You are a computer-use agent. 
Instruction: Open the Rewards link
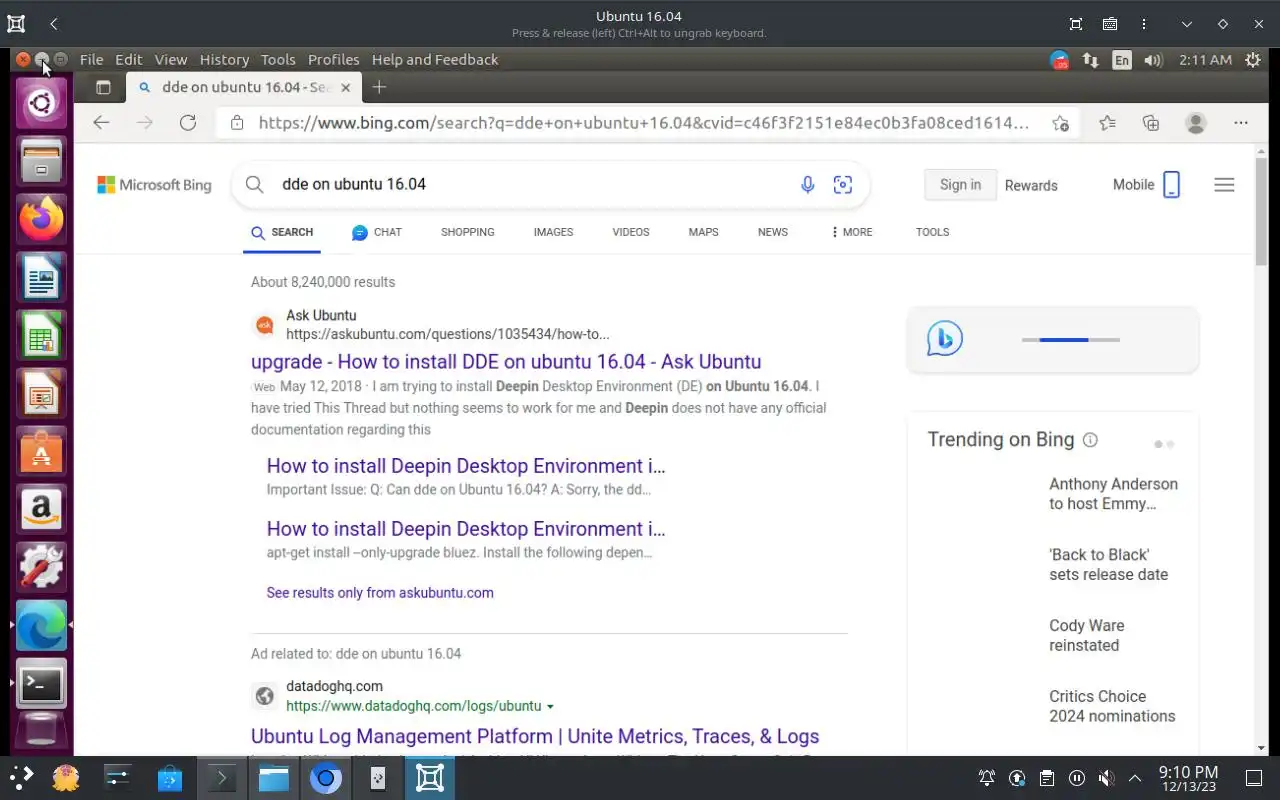pos(1031,185)
